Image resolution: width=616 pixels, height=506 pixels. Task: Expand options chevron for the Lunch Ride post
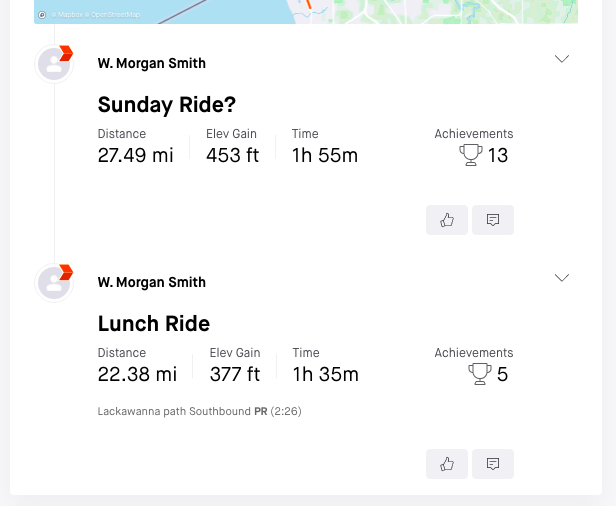coord(562,278)
